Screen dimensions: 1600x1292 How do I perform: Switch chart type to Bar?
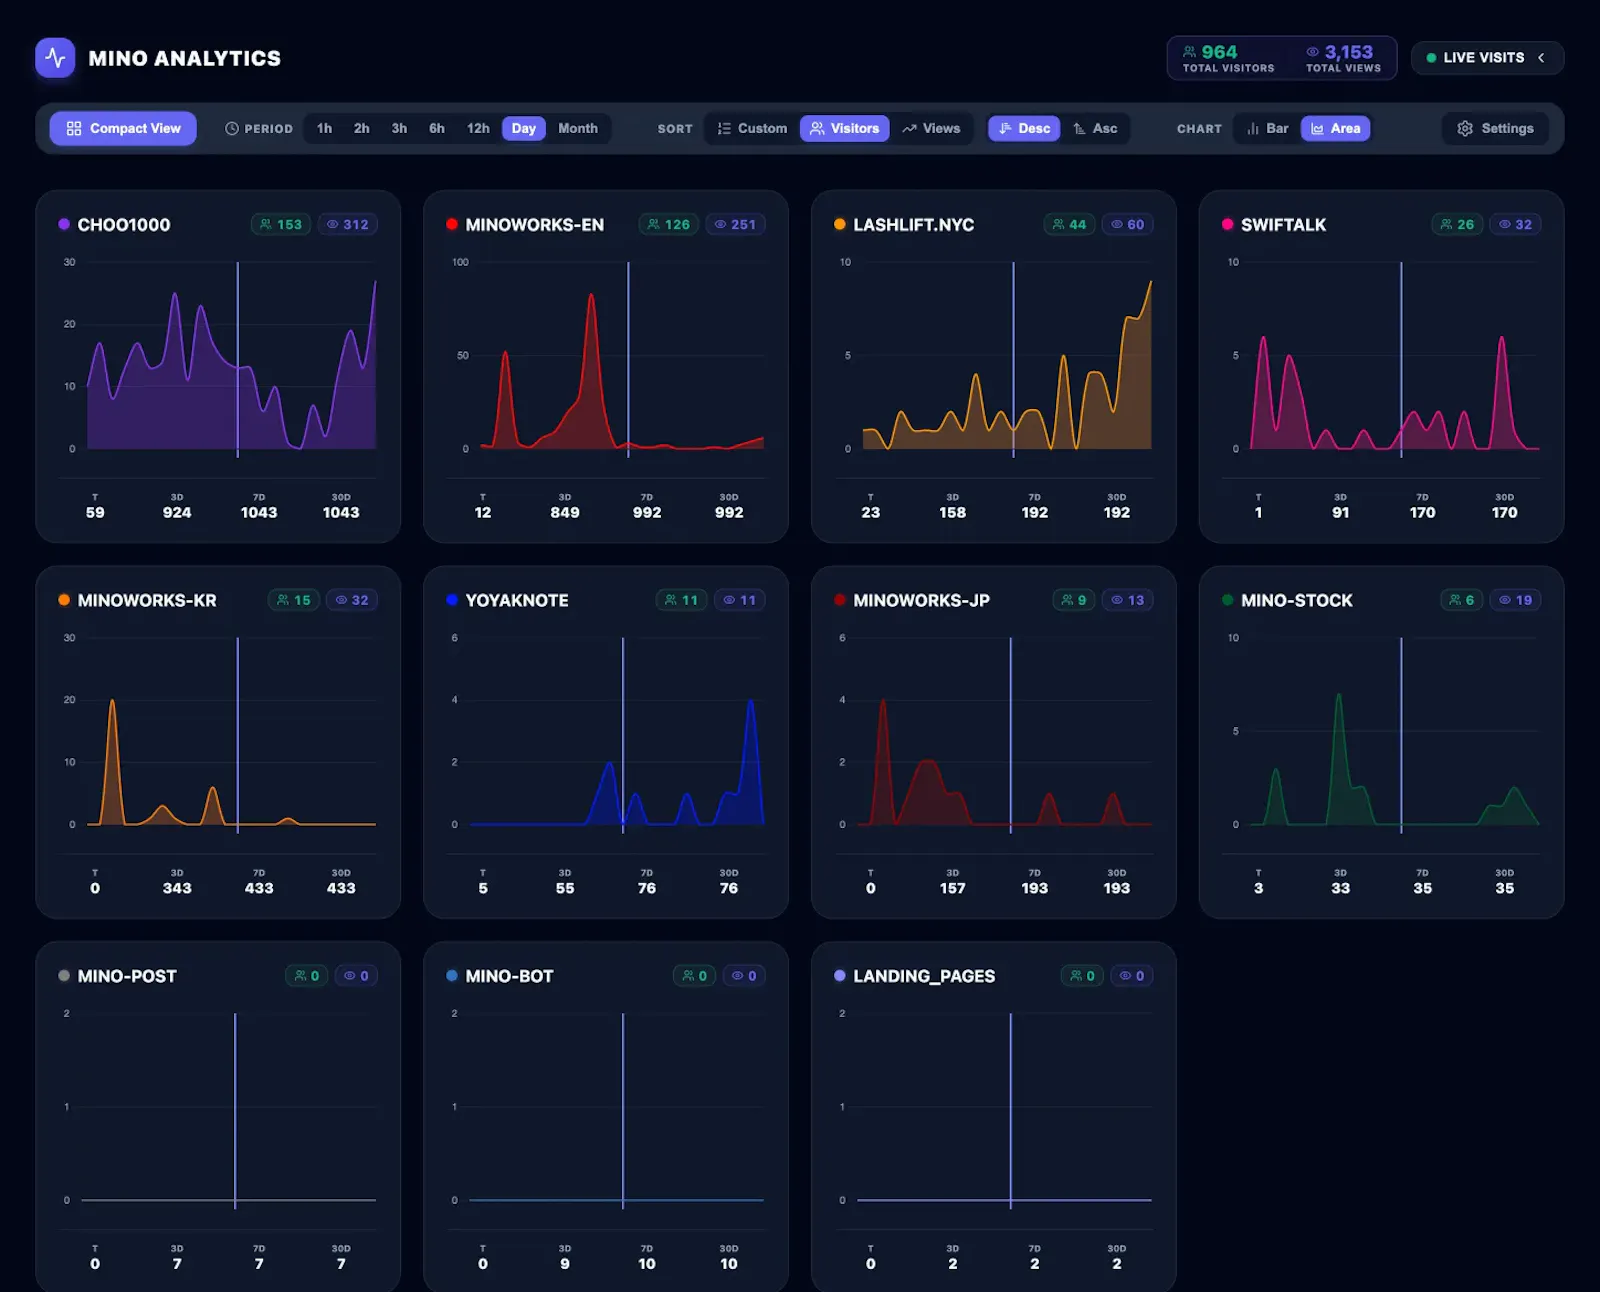1267,128
